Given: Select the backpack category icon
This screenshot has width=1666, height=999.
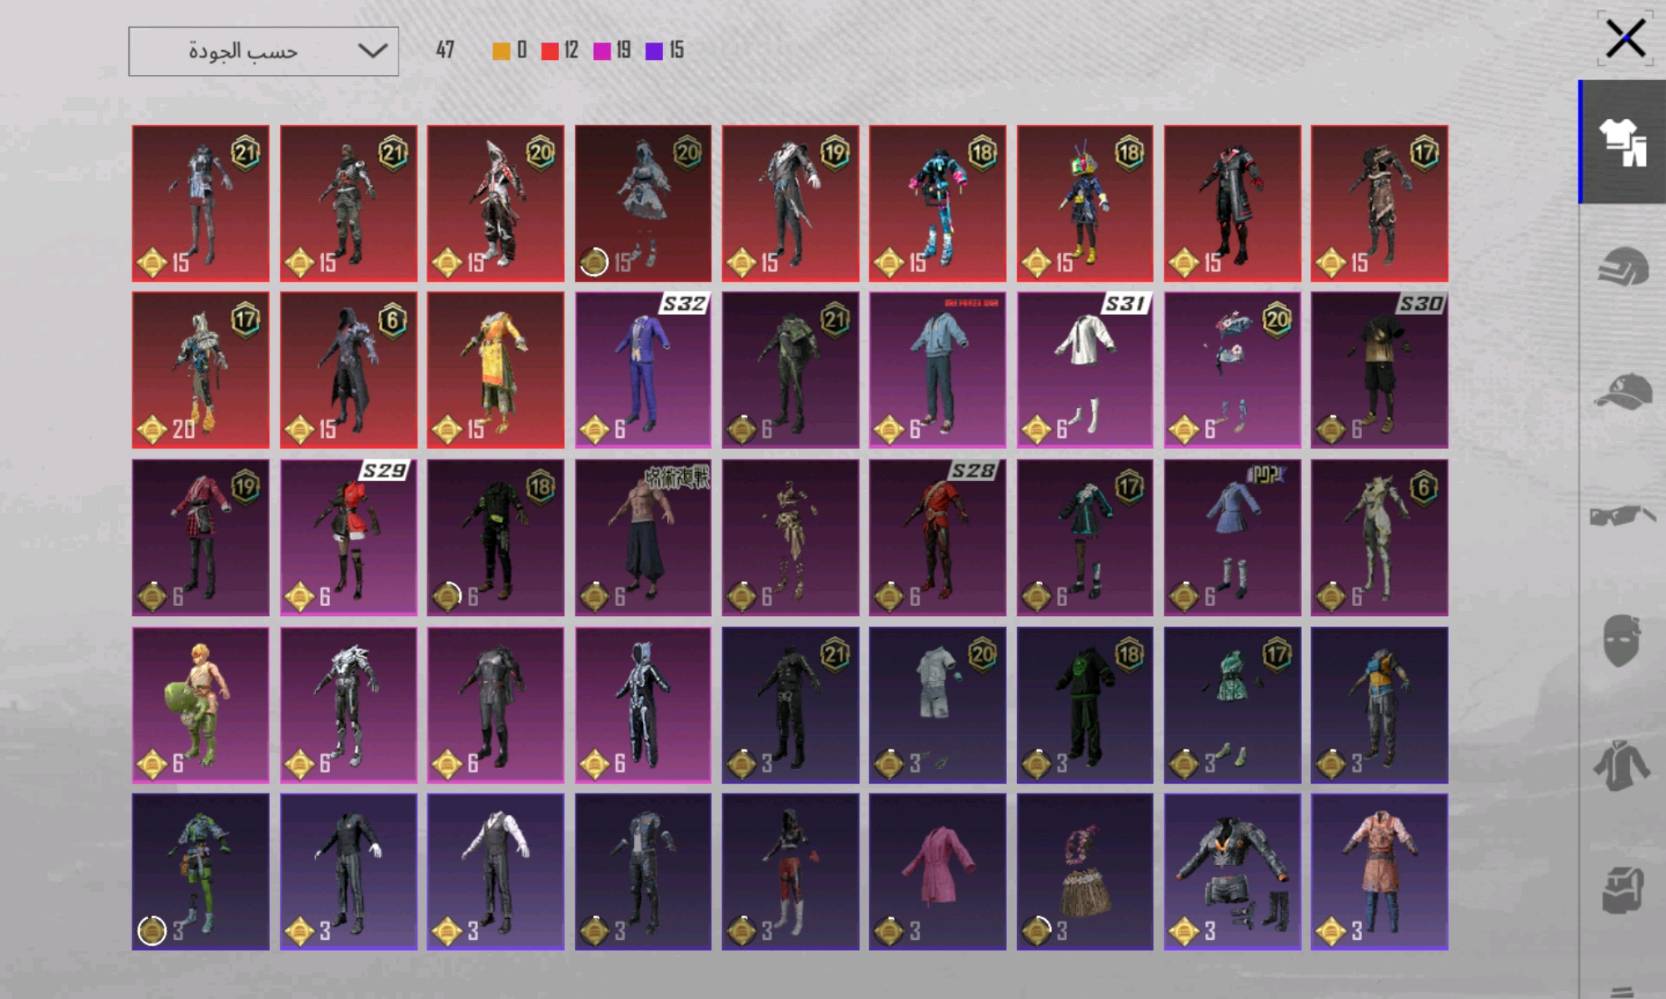Looking at the screenshot, I should point(1622,889).
